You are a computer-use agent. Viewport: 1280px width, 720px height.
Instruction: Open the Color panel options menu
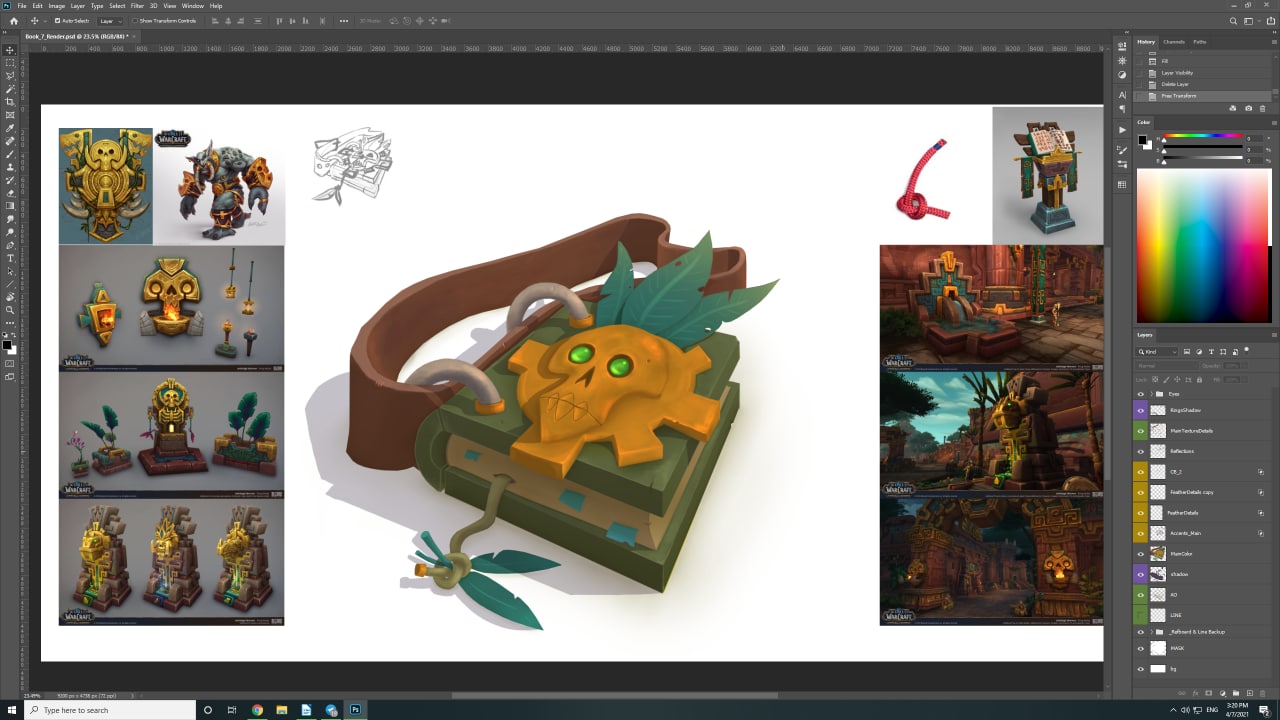click(1273, 122)
